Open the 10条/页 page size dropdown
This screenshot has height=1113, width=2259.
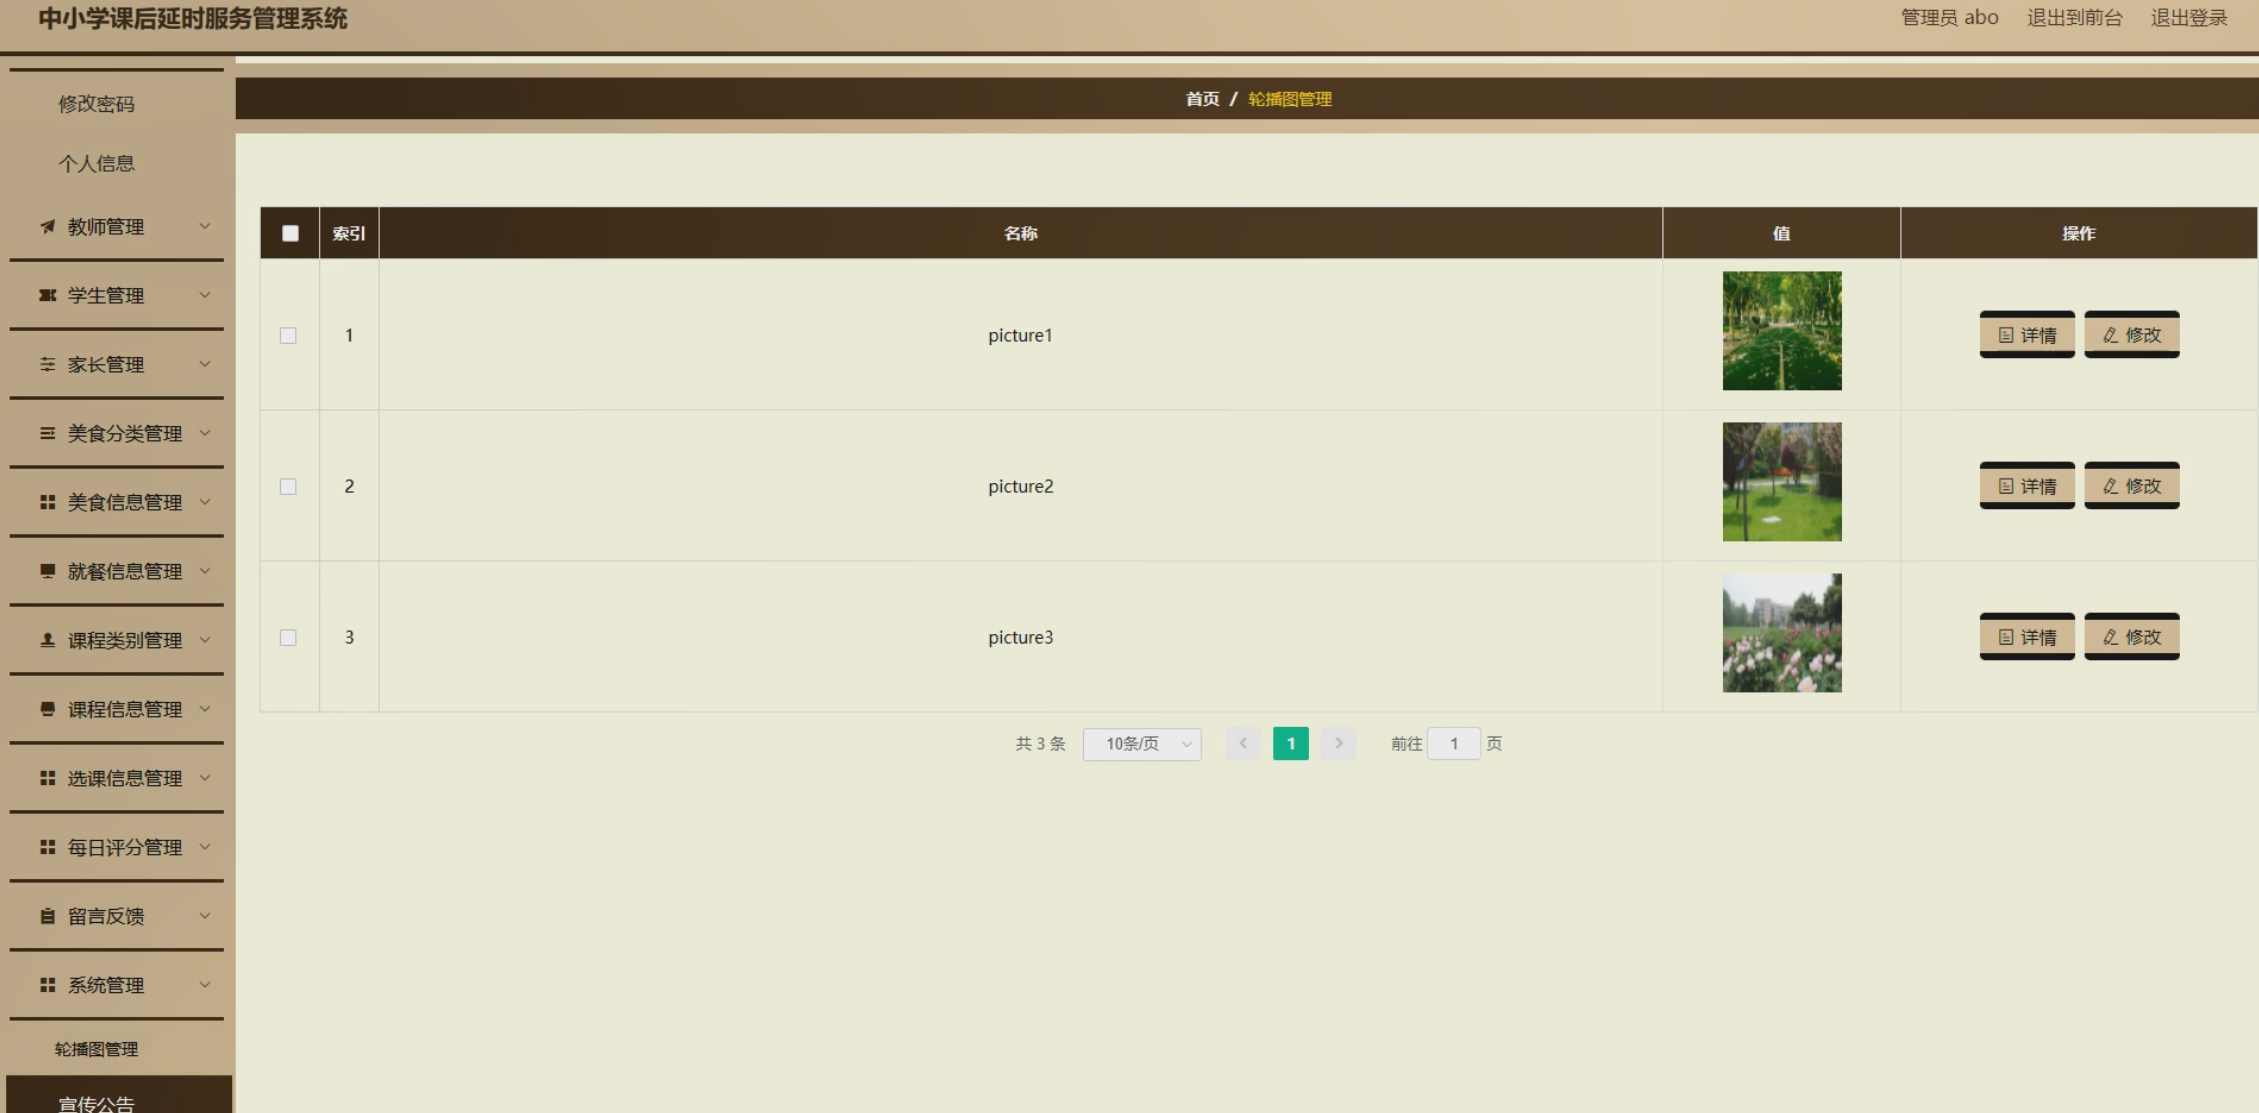click(1142, 744)
